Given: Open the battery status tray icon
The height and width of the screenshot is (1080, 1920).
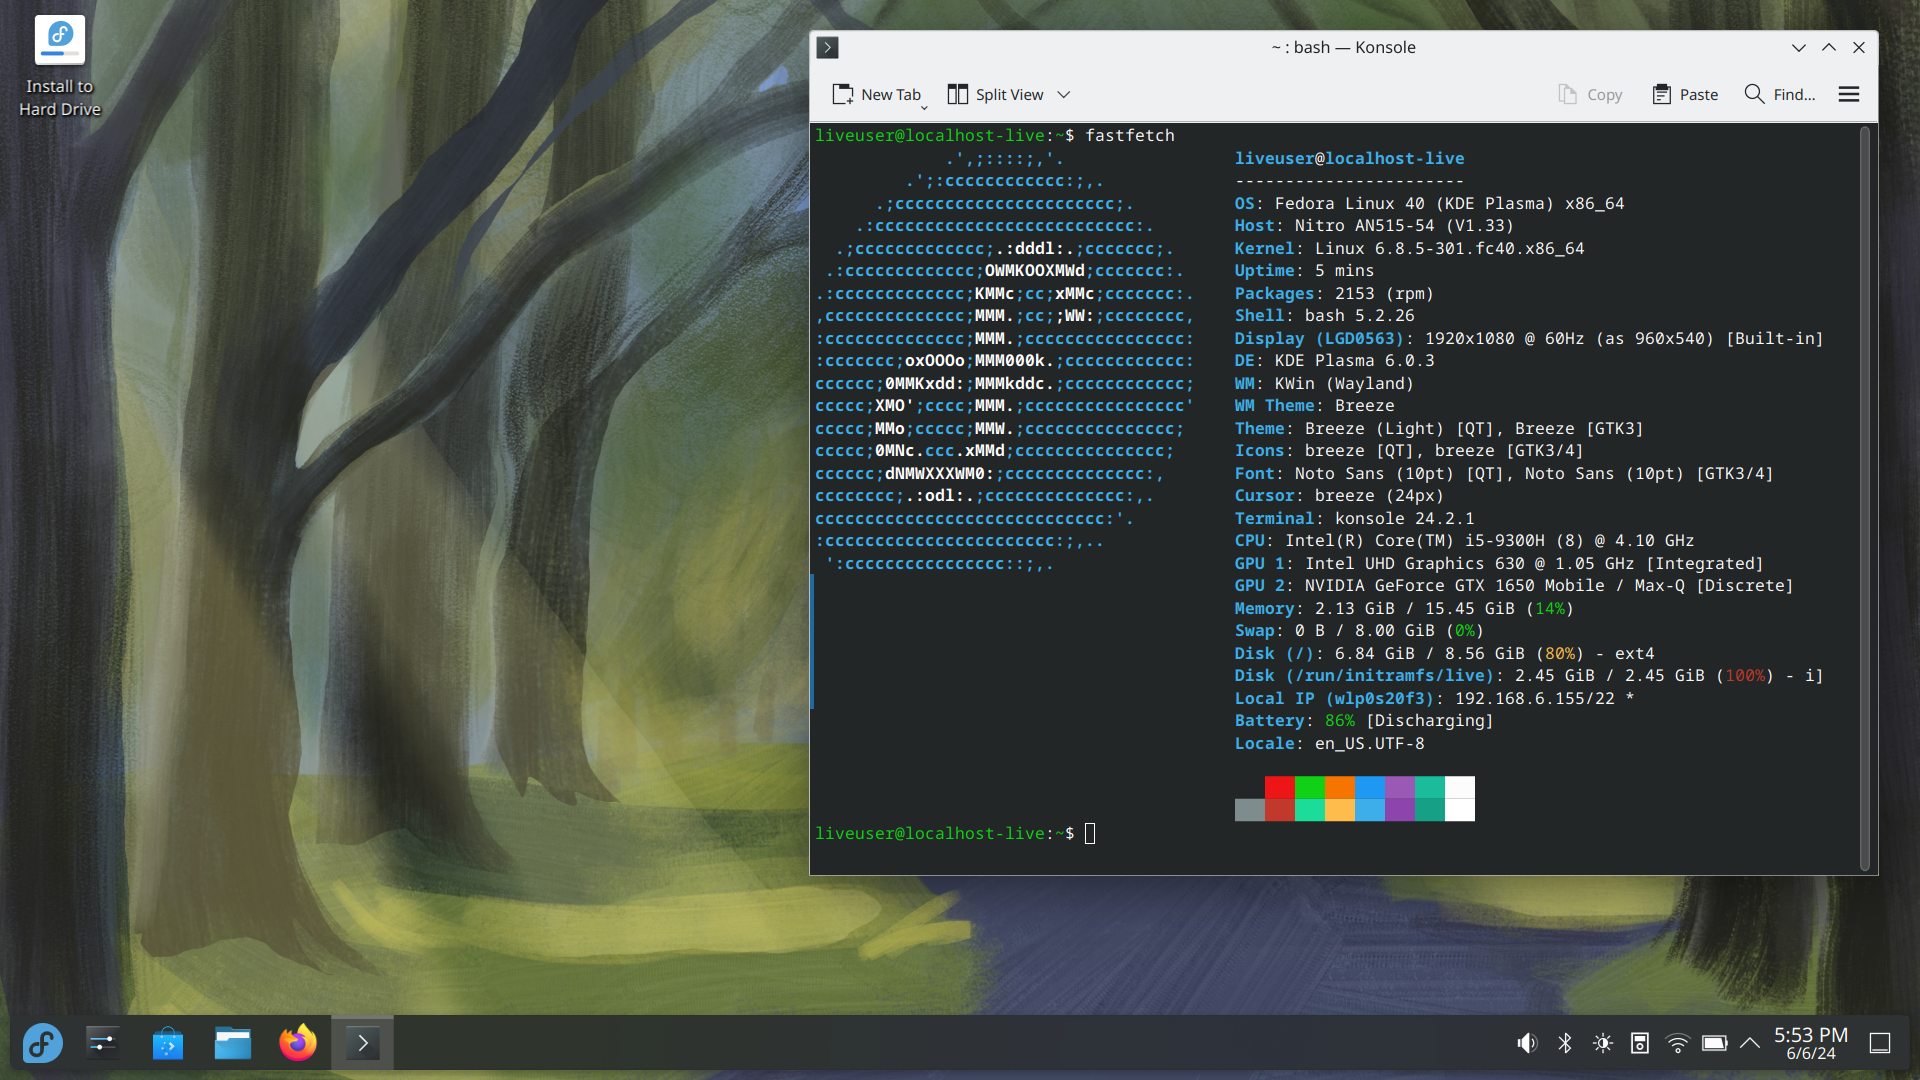Looking at the screenshot, I should [1715, 1043].
